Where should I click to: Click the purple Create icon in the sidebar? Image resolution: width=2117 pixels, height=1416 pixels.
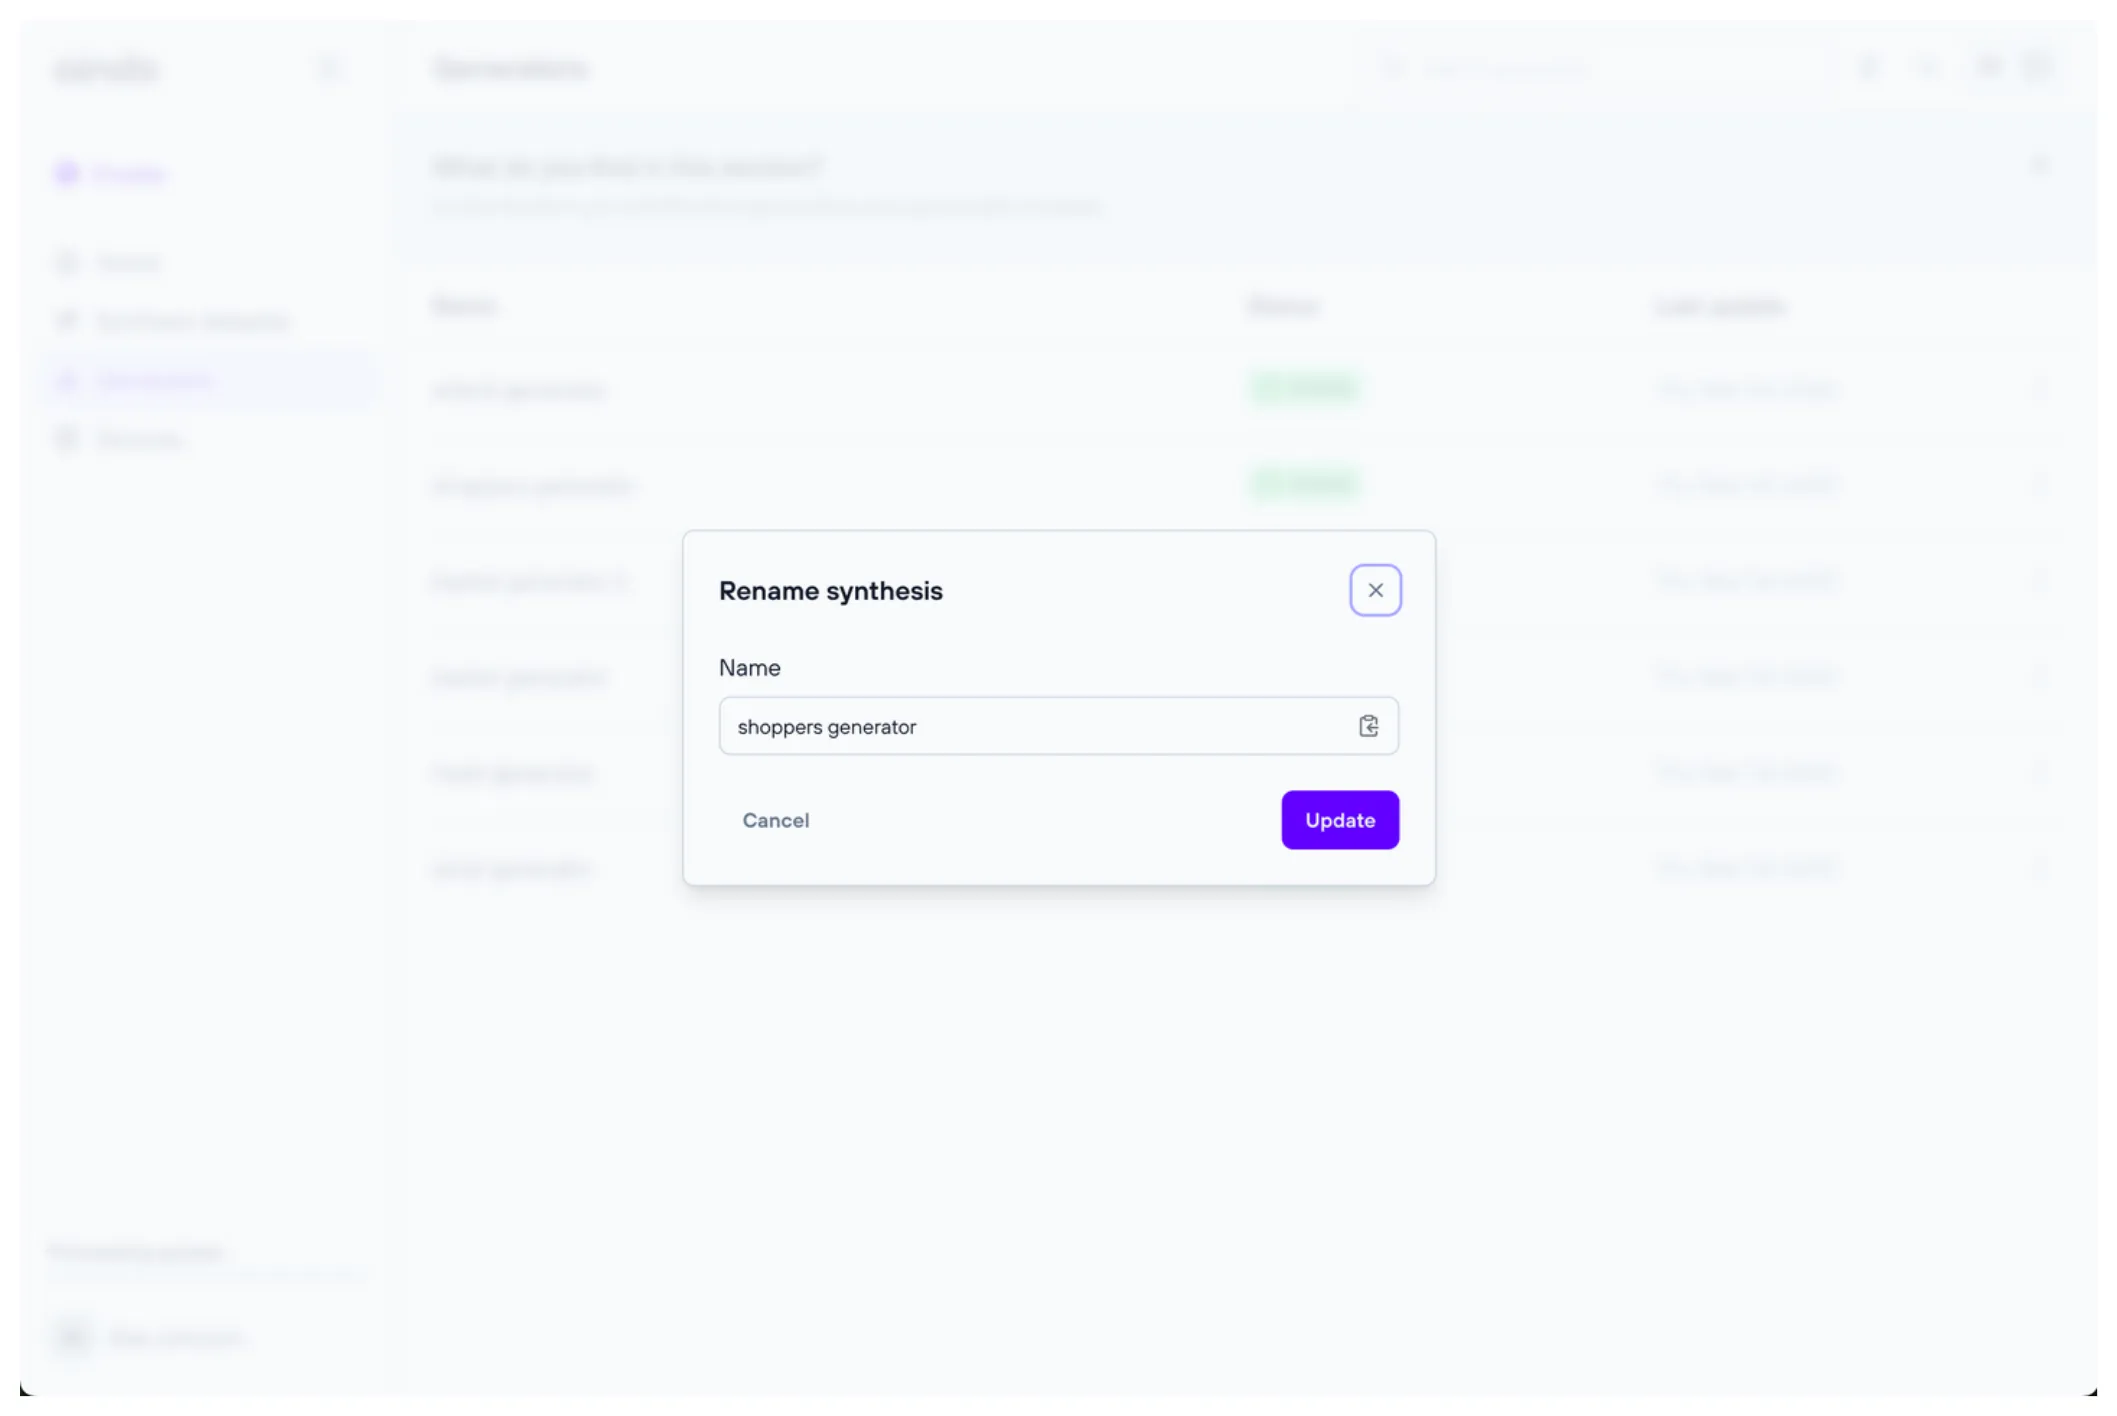(x=68, y=174)
